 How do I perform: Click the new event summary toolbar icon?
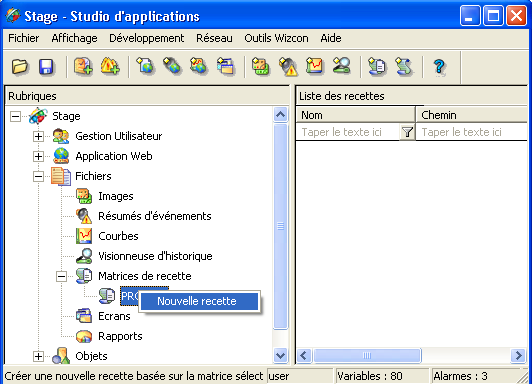pyautogui.click(x=288, y=66)
